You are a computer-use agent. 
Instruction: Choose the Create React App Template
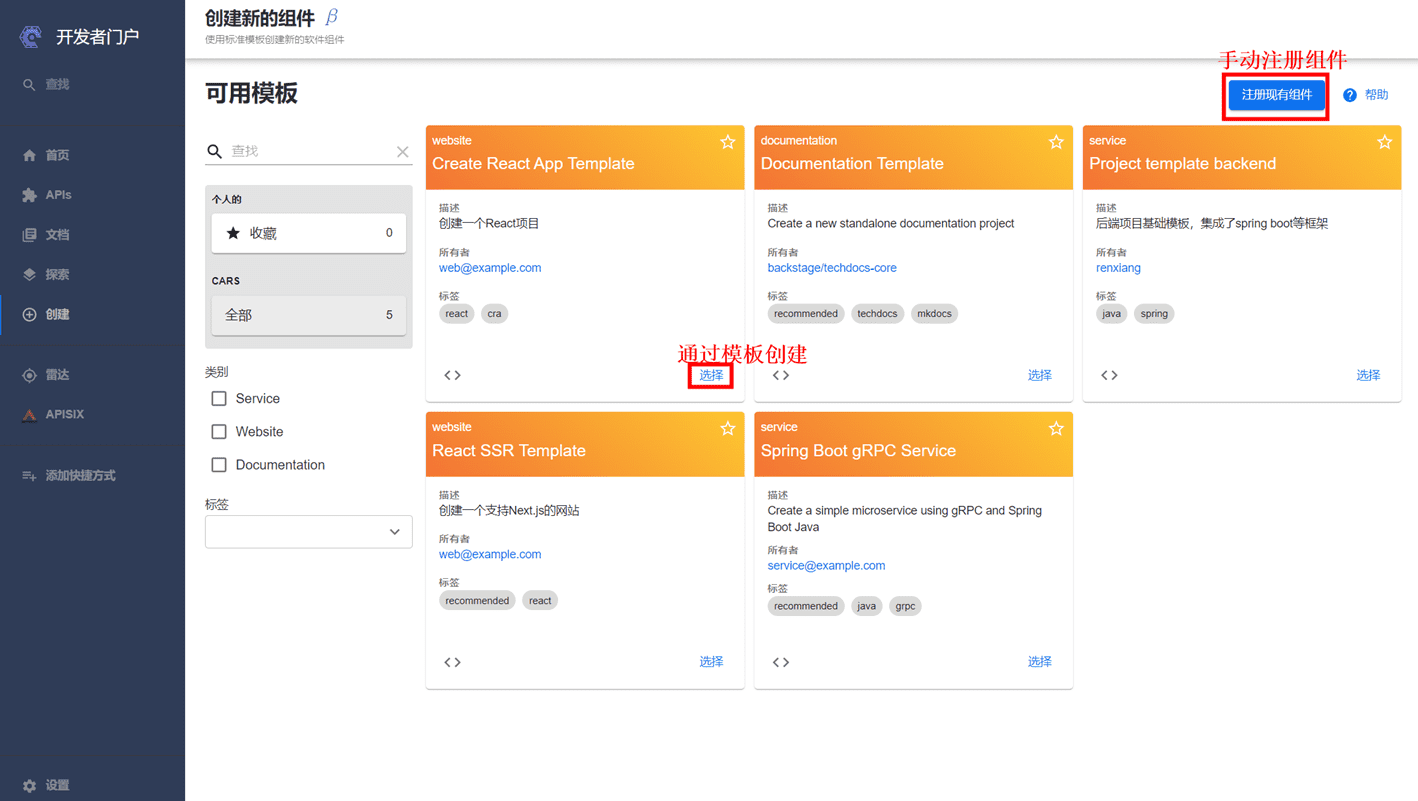pos(711,375)
